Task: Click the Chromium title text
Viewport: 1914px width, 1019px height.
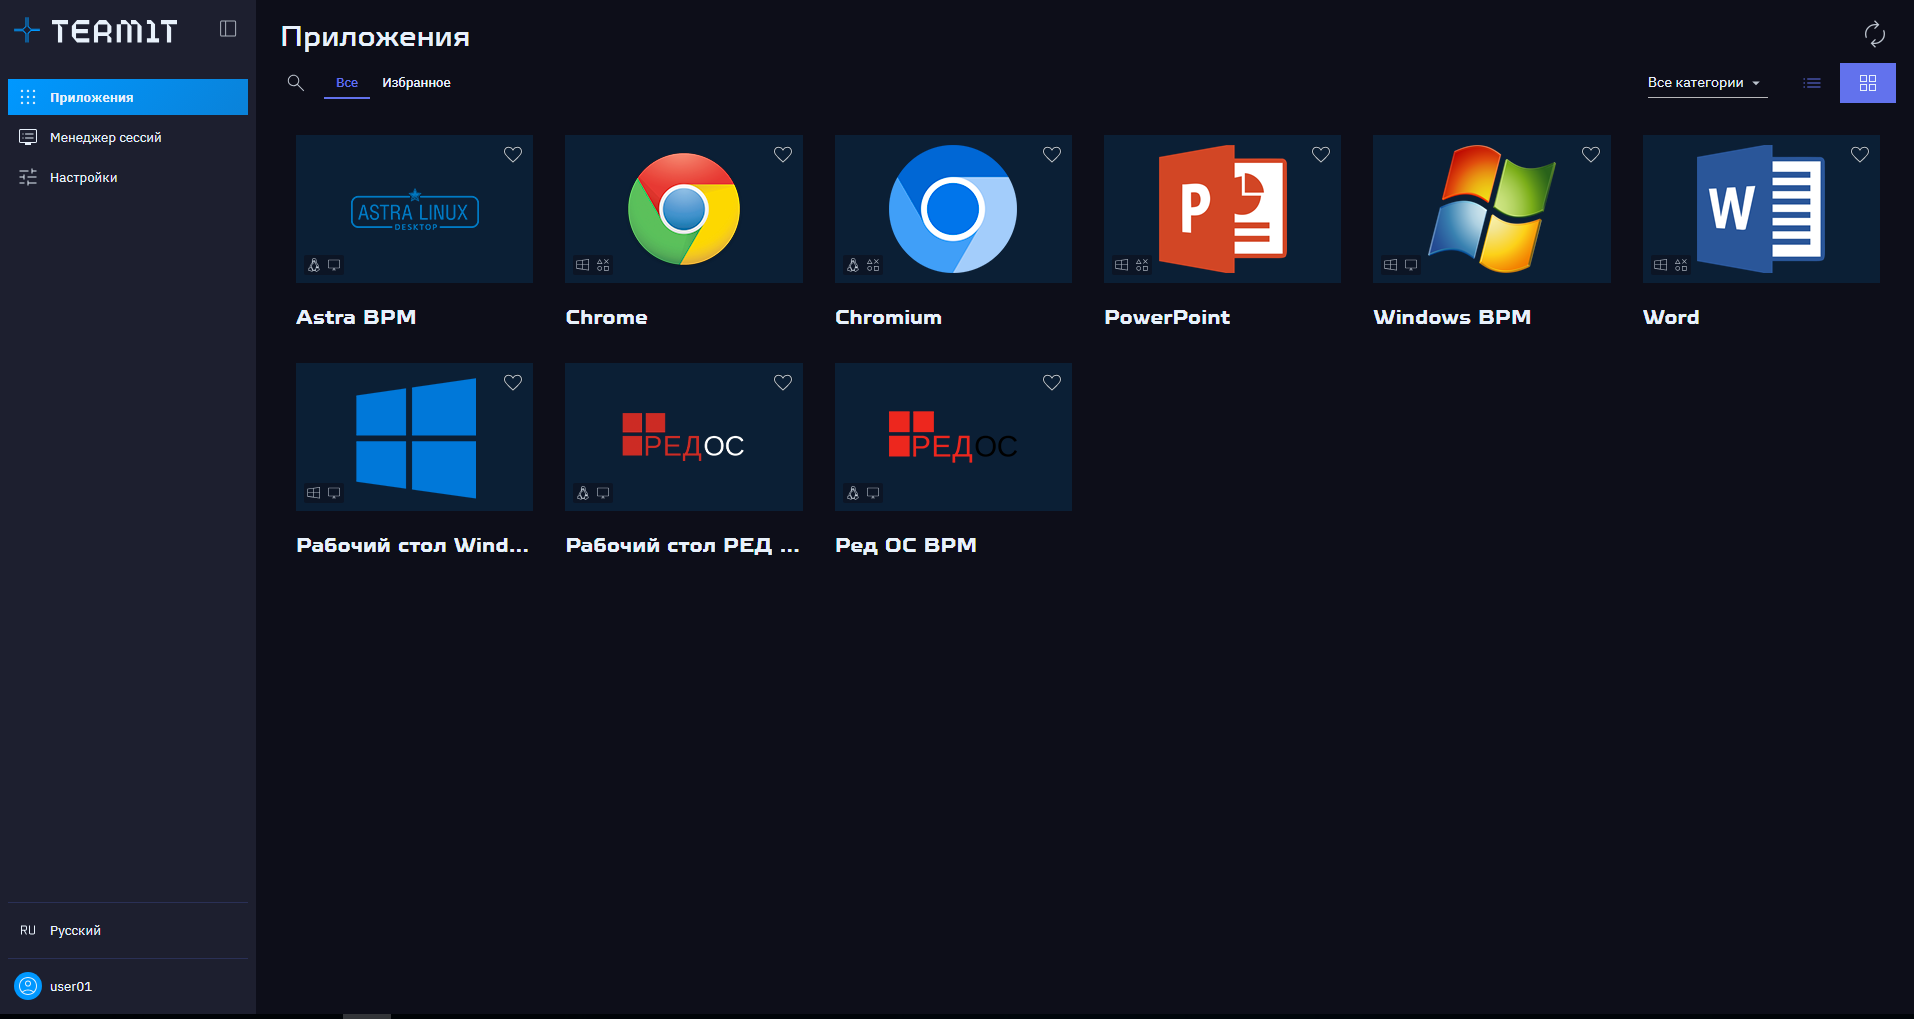Action: (888, 317)
